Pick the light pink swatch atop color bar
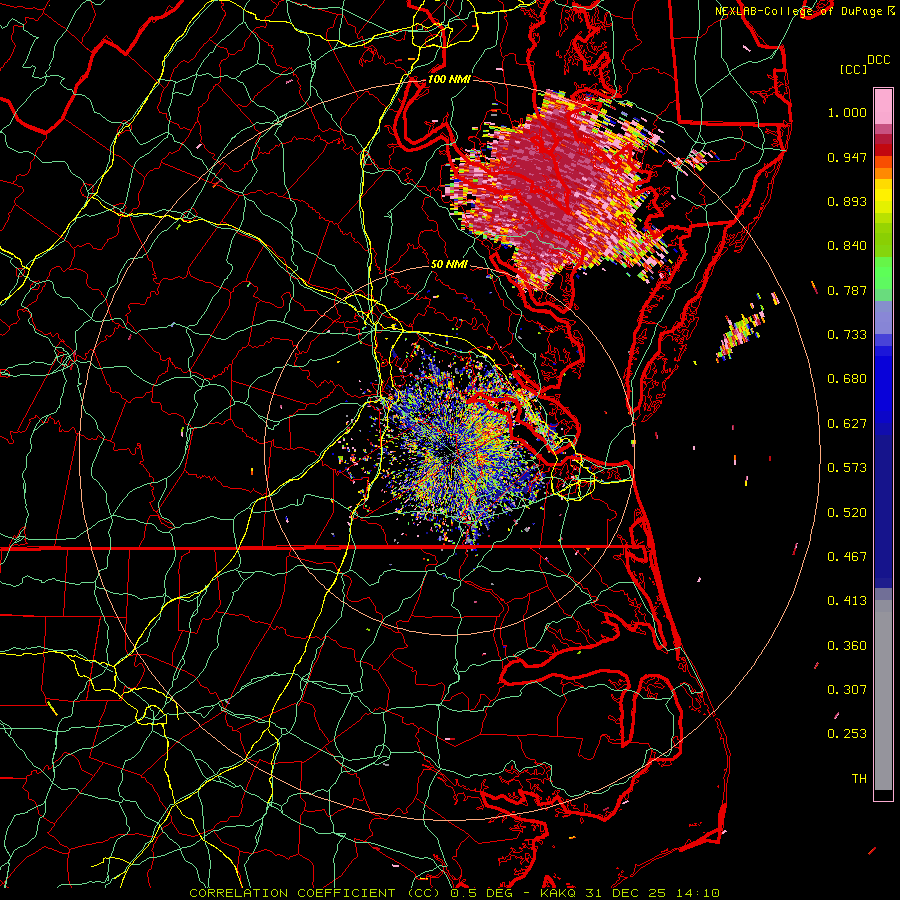This screenshot has width=900, height=900. [883, 106]
